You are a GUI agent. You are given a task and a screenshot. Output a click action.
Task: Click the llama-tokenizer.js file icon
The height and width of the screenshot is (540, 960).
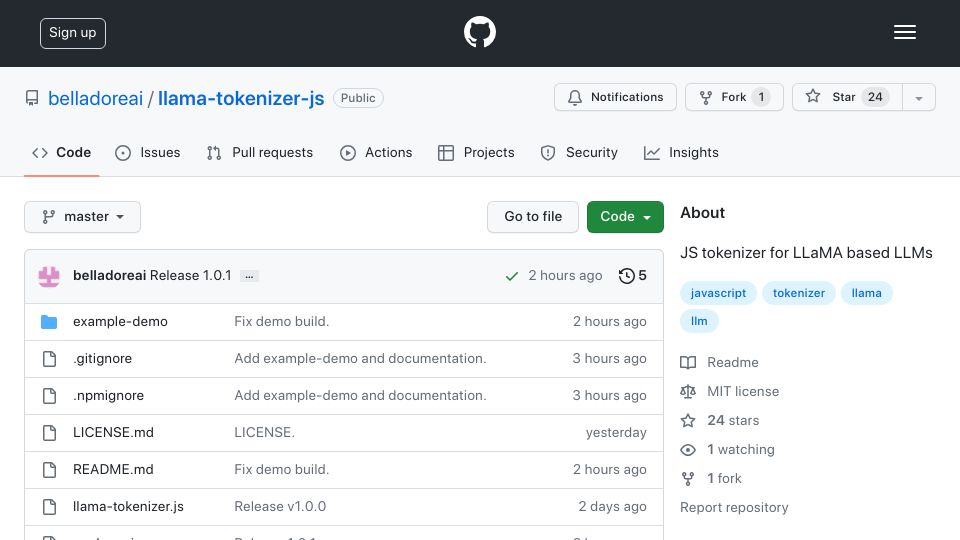click(49, 507)
